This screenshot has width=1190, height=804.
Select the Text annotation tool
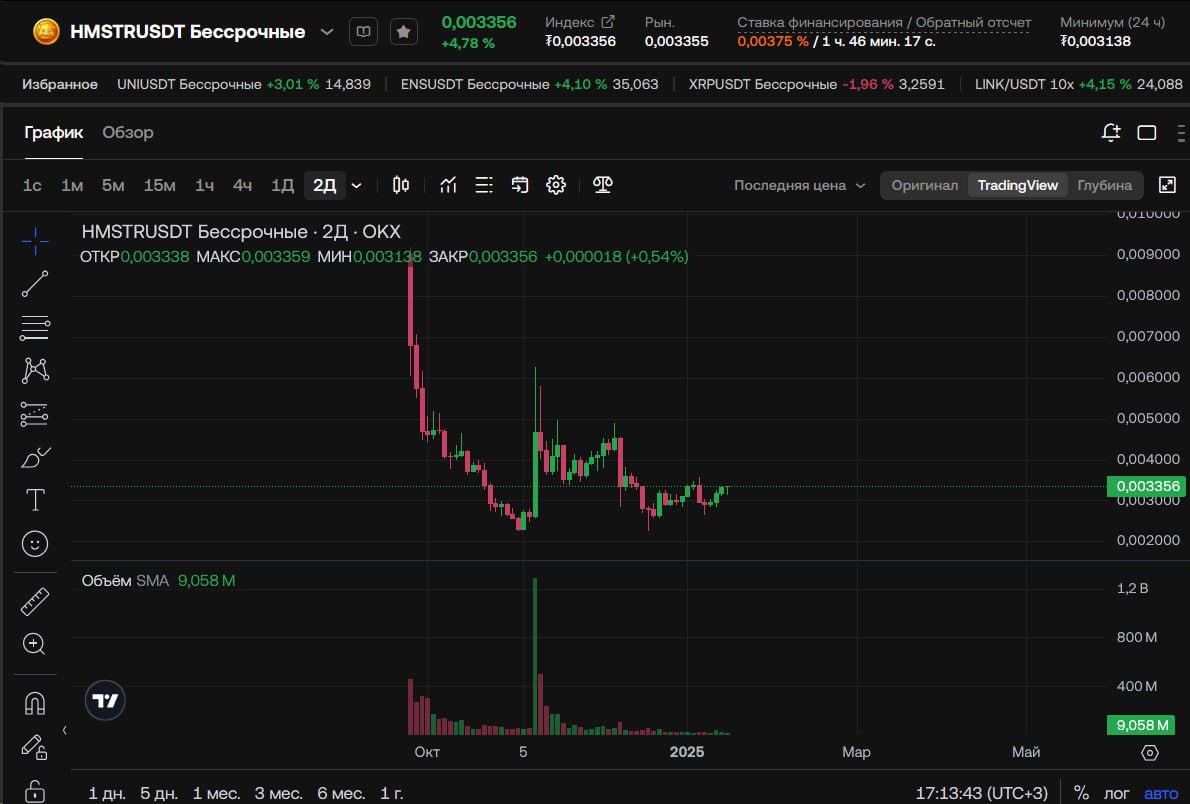click(35, 500)
